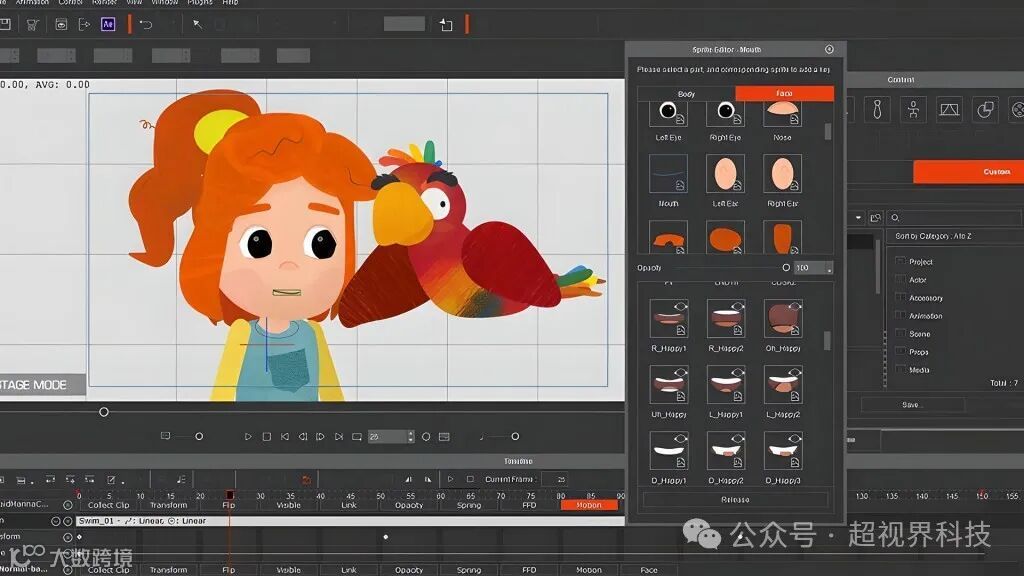This screenshot has height=576, width=1024.
Task: Jump to the first frame in playback controls
Action: [x=285, y=437]
